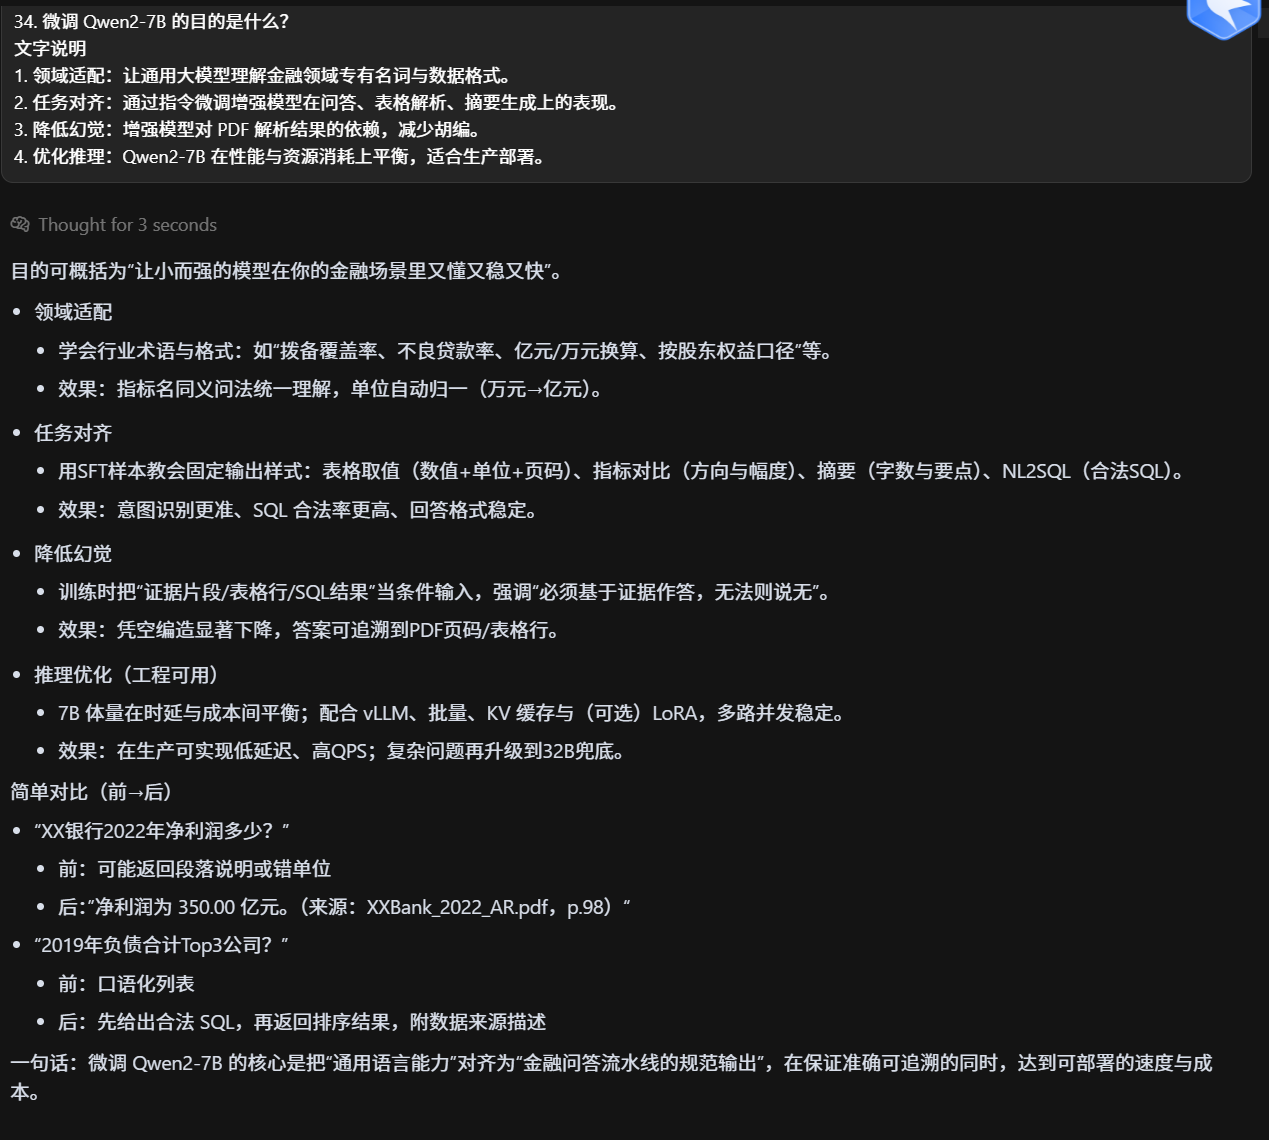This screenshot has height=1140, width=1269.
Task: Click the bullet heading '任务对齐' in the answer
Action: click(73, 433)
